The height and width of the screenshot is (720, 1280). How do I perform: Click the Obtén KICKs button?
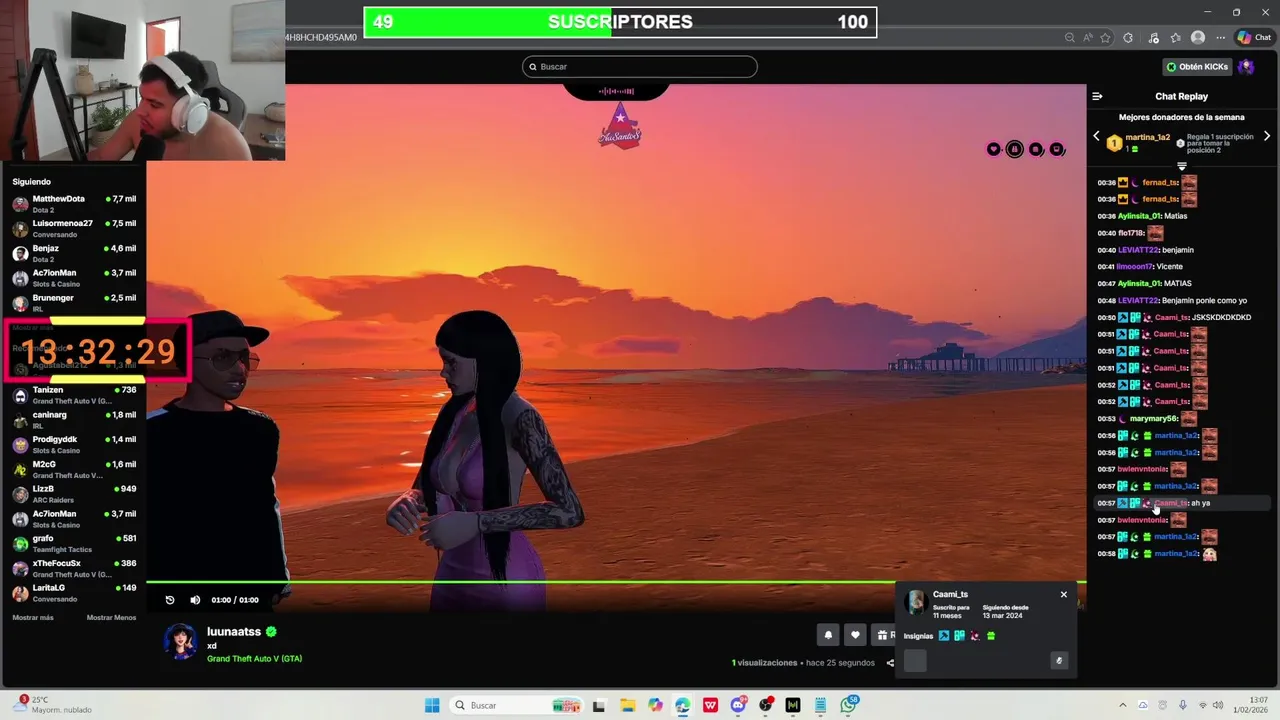[x=1197, y=67]
